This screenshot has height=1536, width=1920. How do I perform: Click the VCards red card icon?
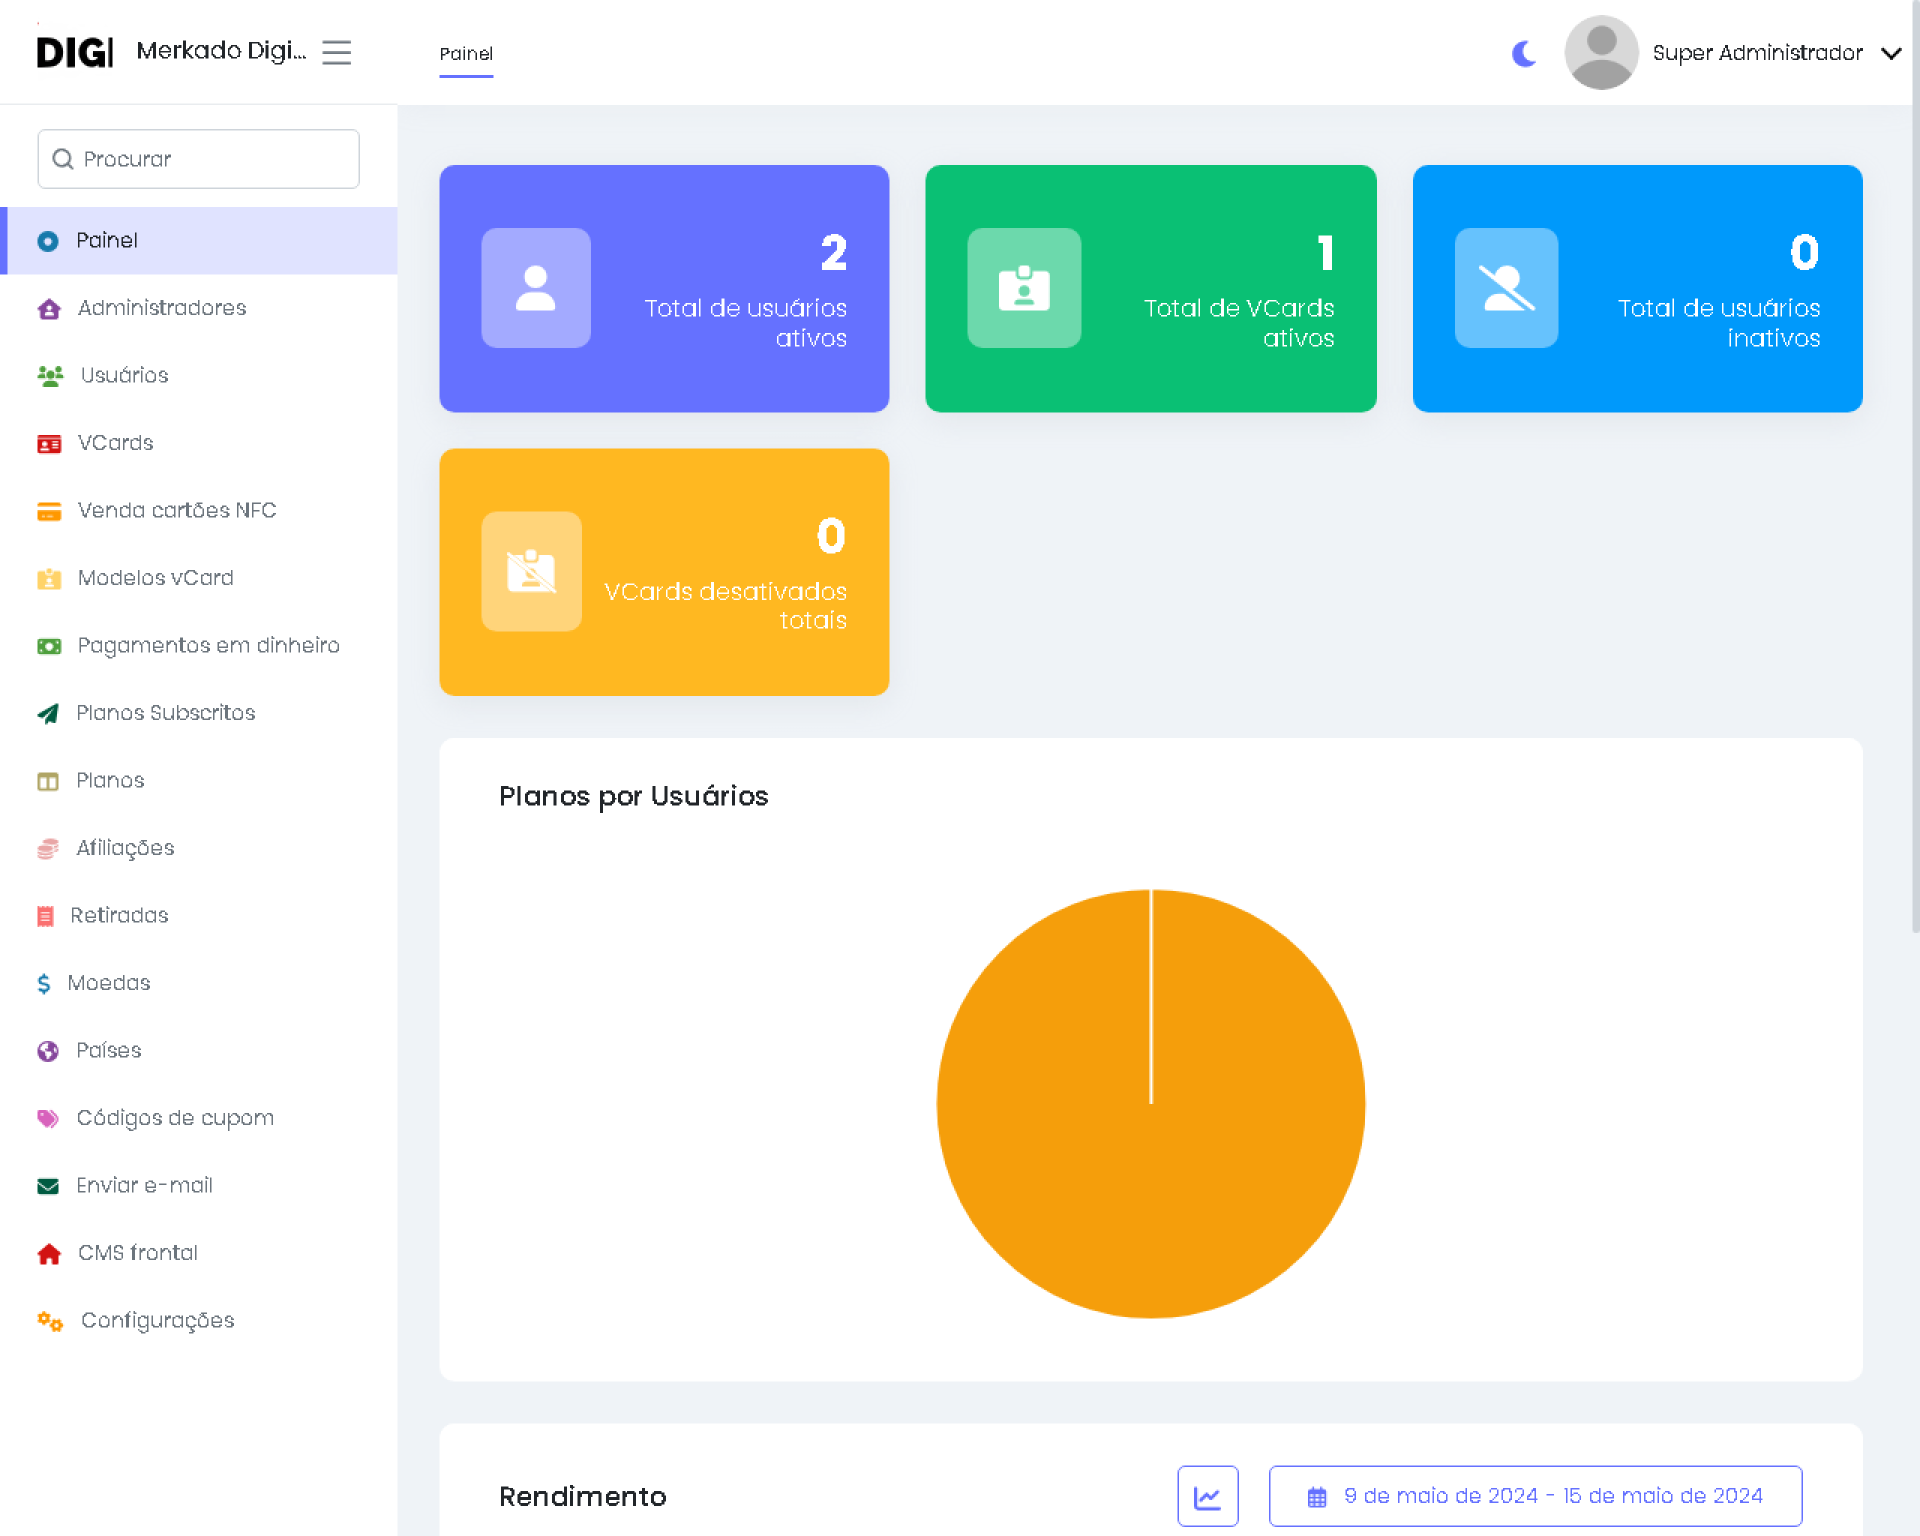tap(49, 444)
